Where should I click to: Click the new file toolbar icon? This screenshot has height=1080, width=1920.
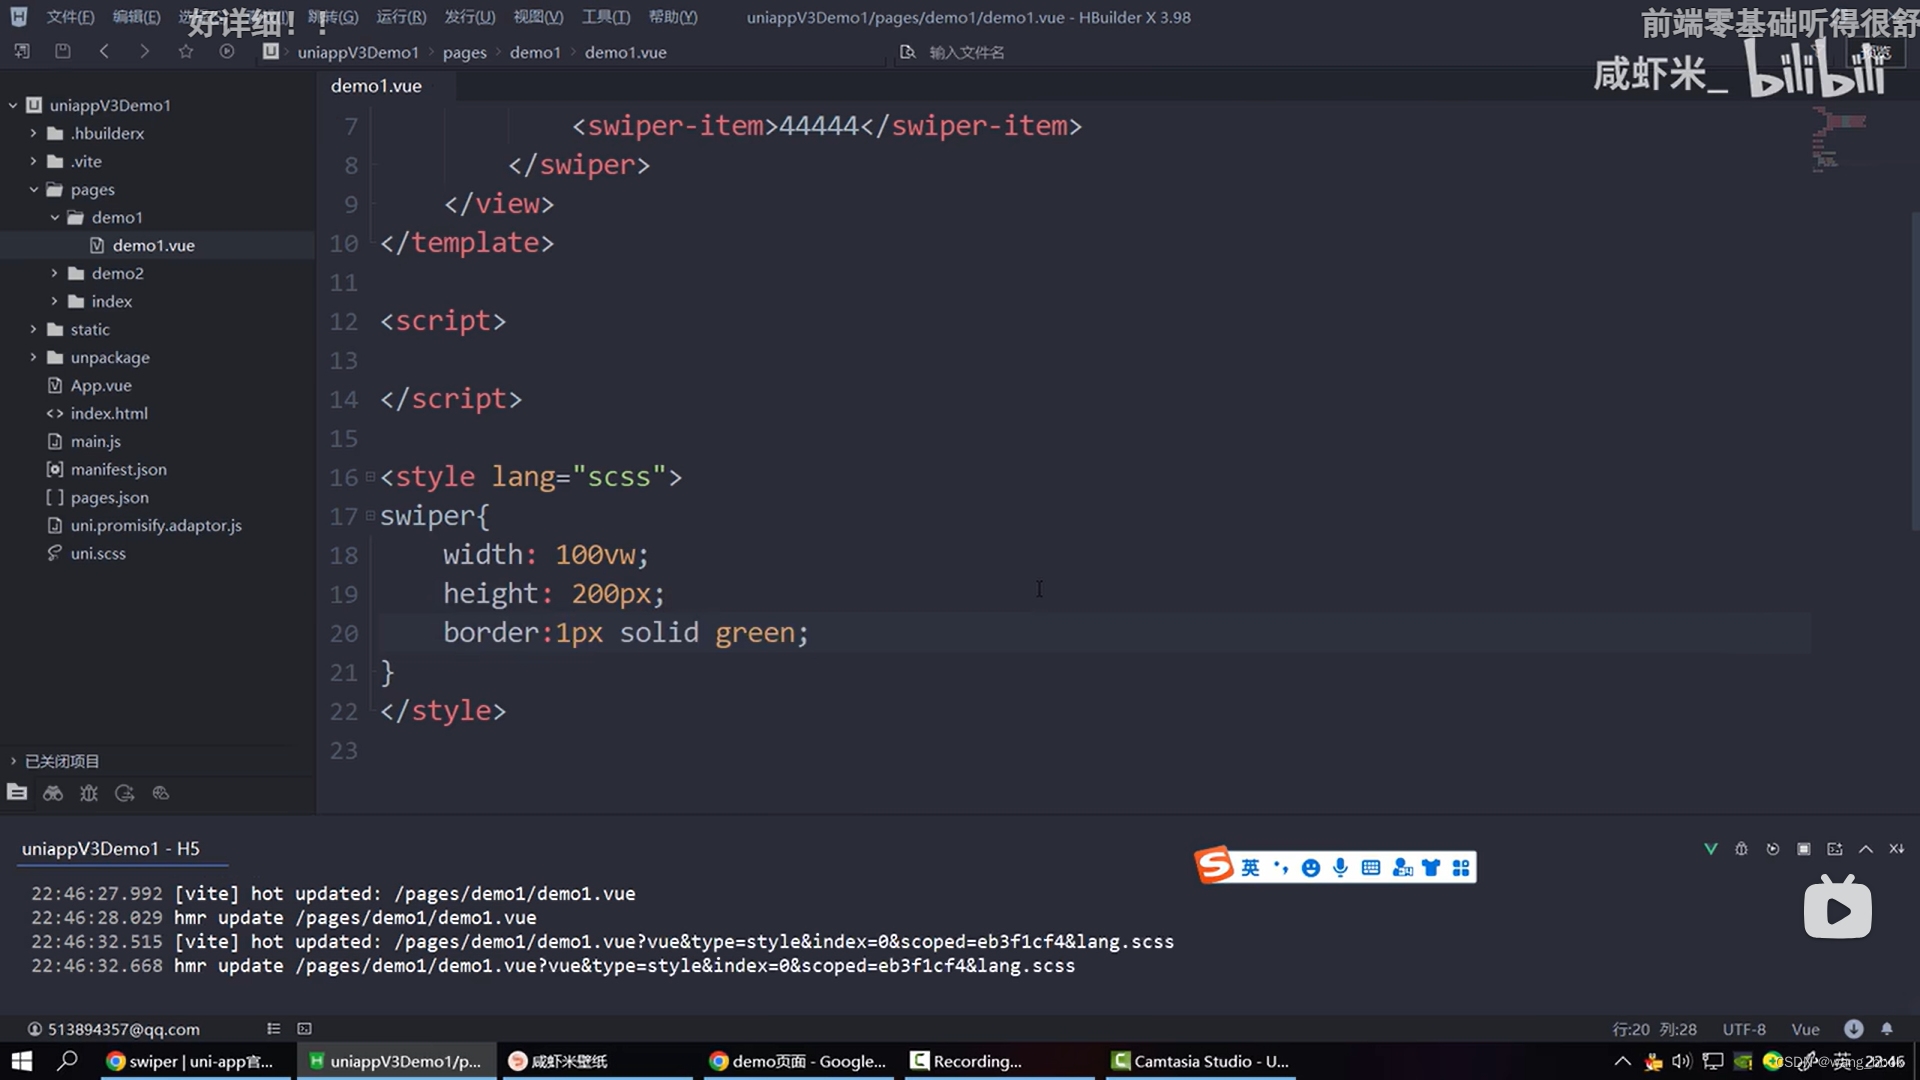coord(22,51)
